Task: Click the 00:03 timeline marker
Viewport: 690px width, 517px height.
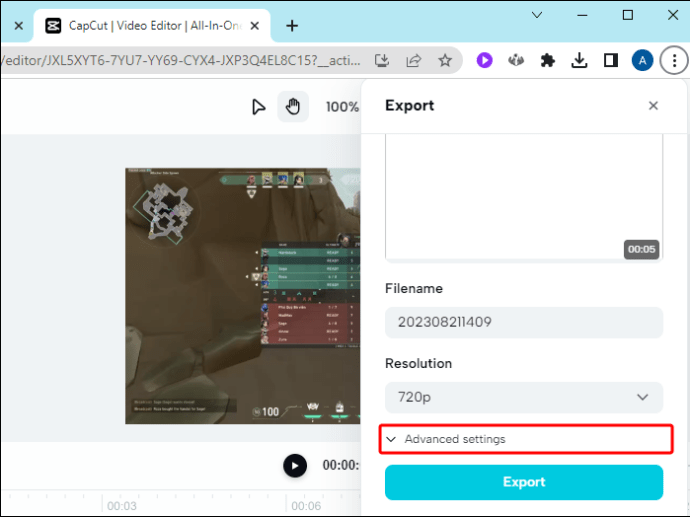Action: (x=122, y=506)
